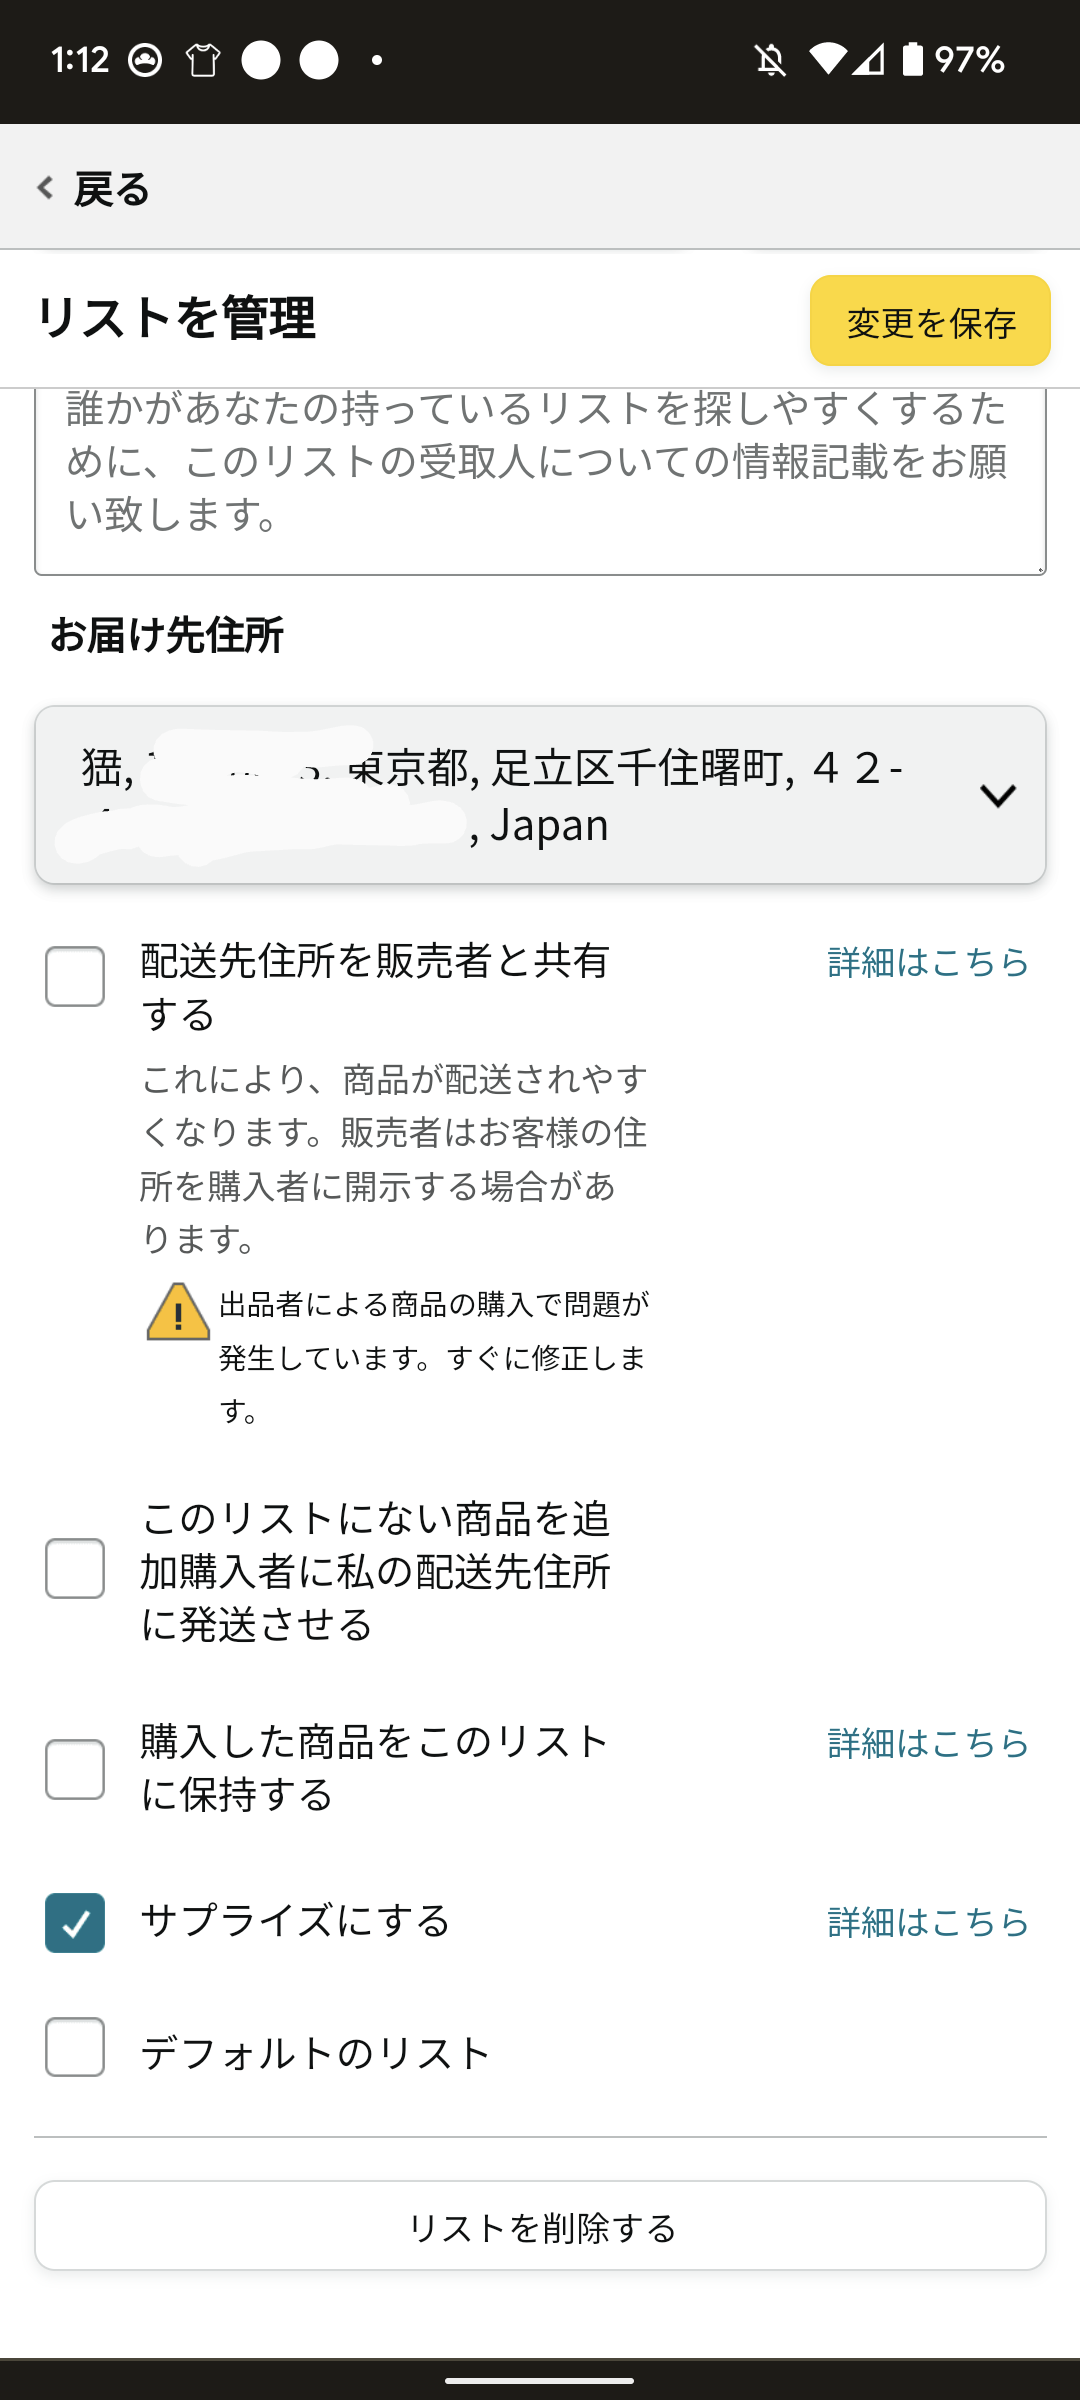This screenshot has width=1080, height=2400.
Task: Save changes with 変更を保存 button
Action: (930, 321)
